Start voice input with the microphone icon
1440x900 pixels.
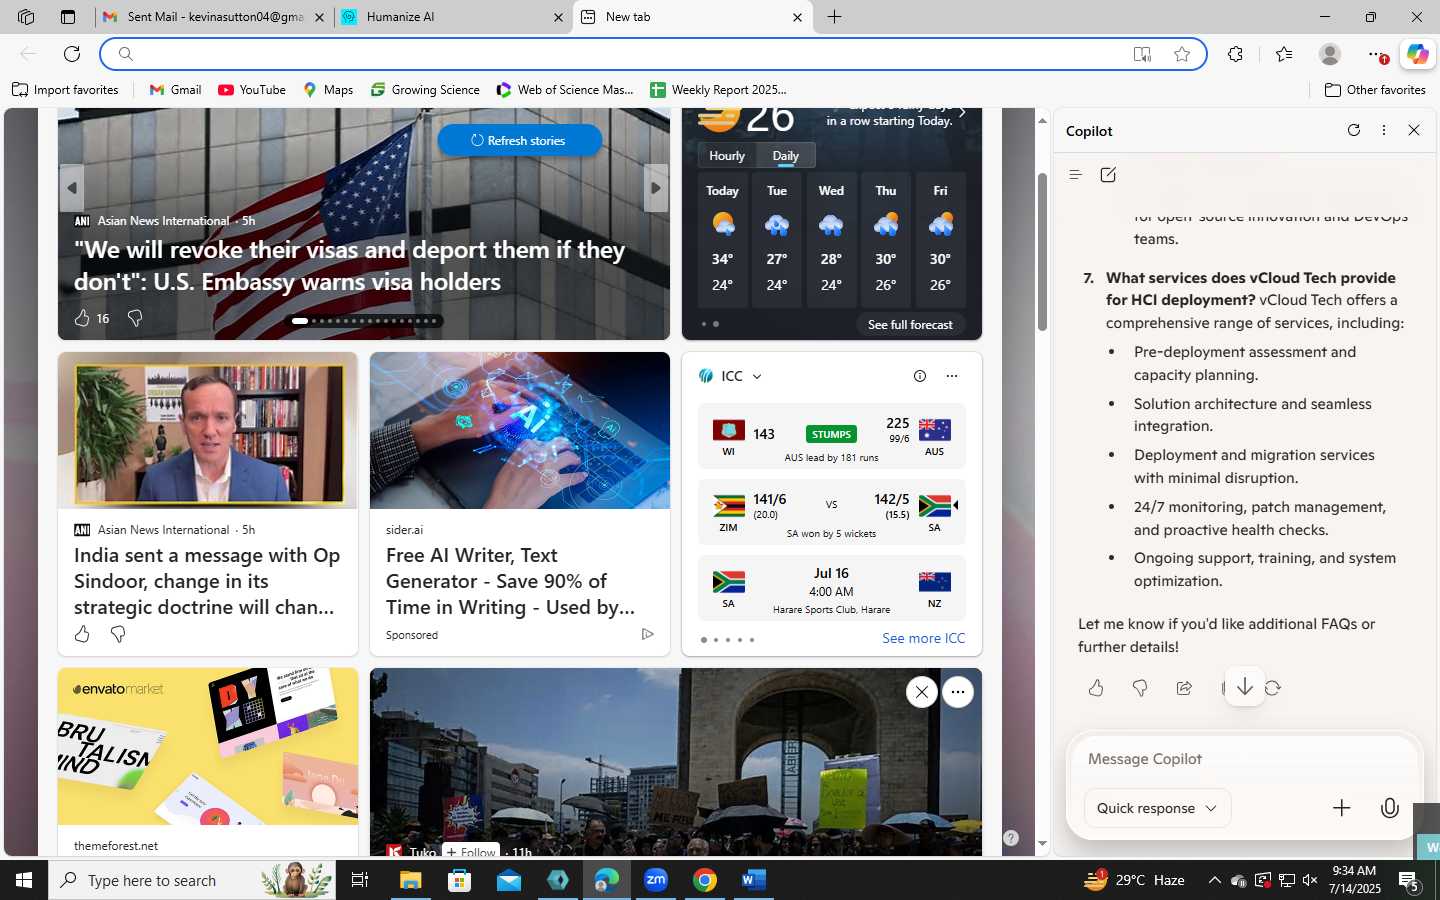point(1390,808)
